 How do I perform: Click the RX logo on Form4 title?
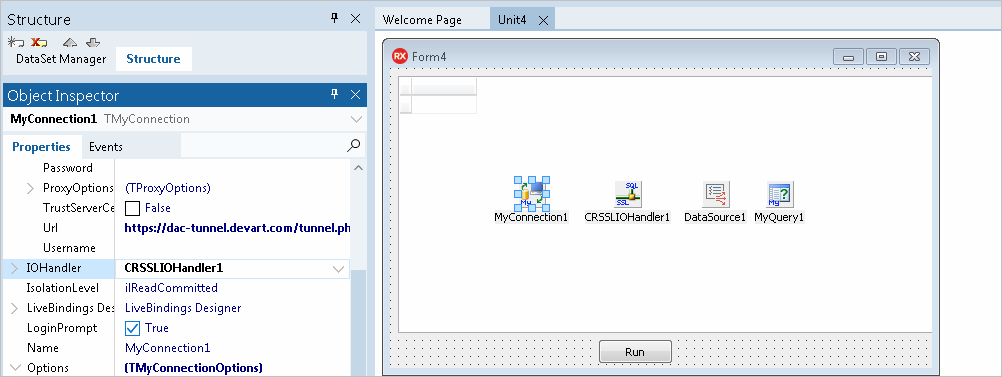(x=400, y=56)
